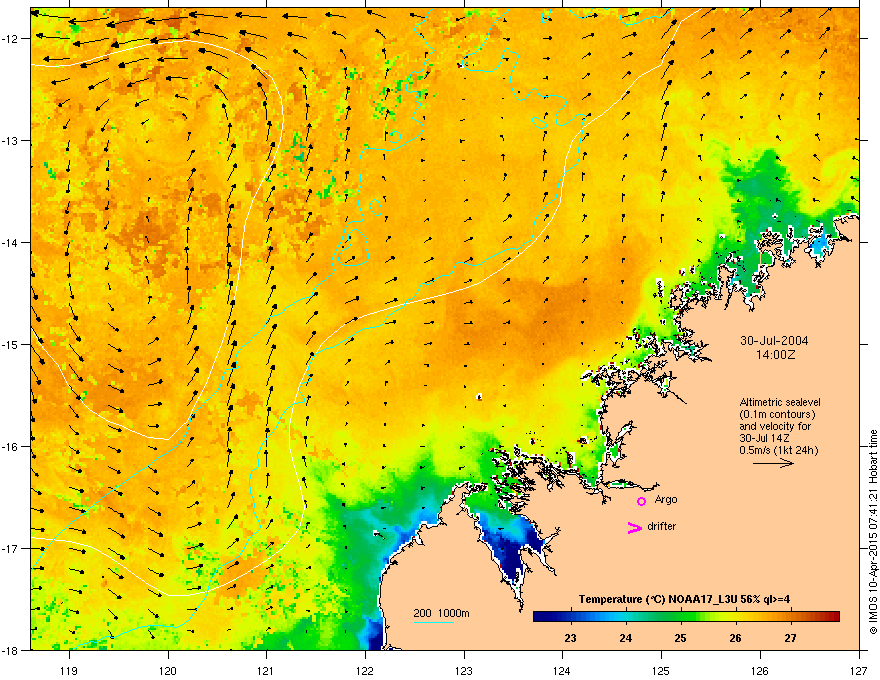Click longitude axis label 125
The height and width of the screenshot is (680, 880).
click(x=661, y=670)
